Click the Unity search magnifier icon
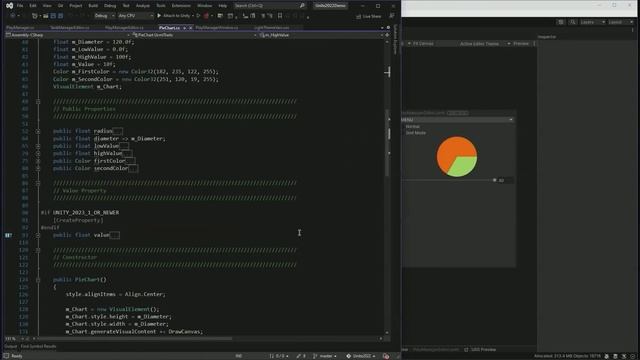 point(573,22)
